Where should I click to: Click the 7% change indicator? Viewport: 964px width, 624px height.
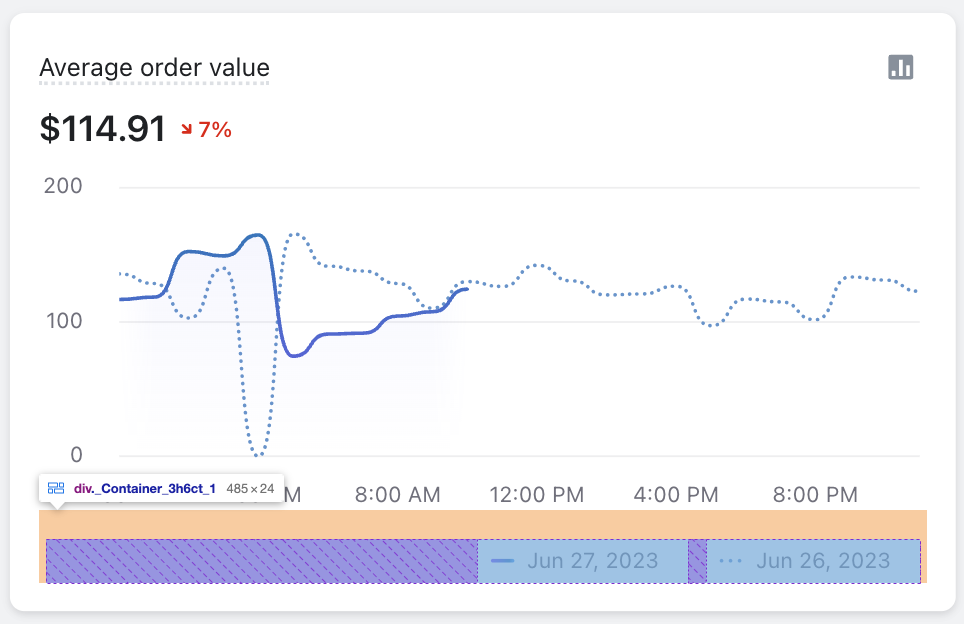coord(213,129)
